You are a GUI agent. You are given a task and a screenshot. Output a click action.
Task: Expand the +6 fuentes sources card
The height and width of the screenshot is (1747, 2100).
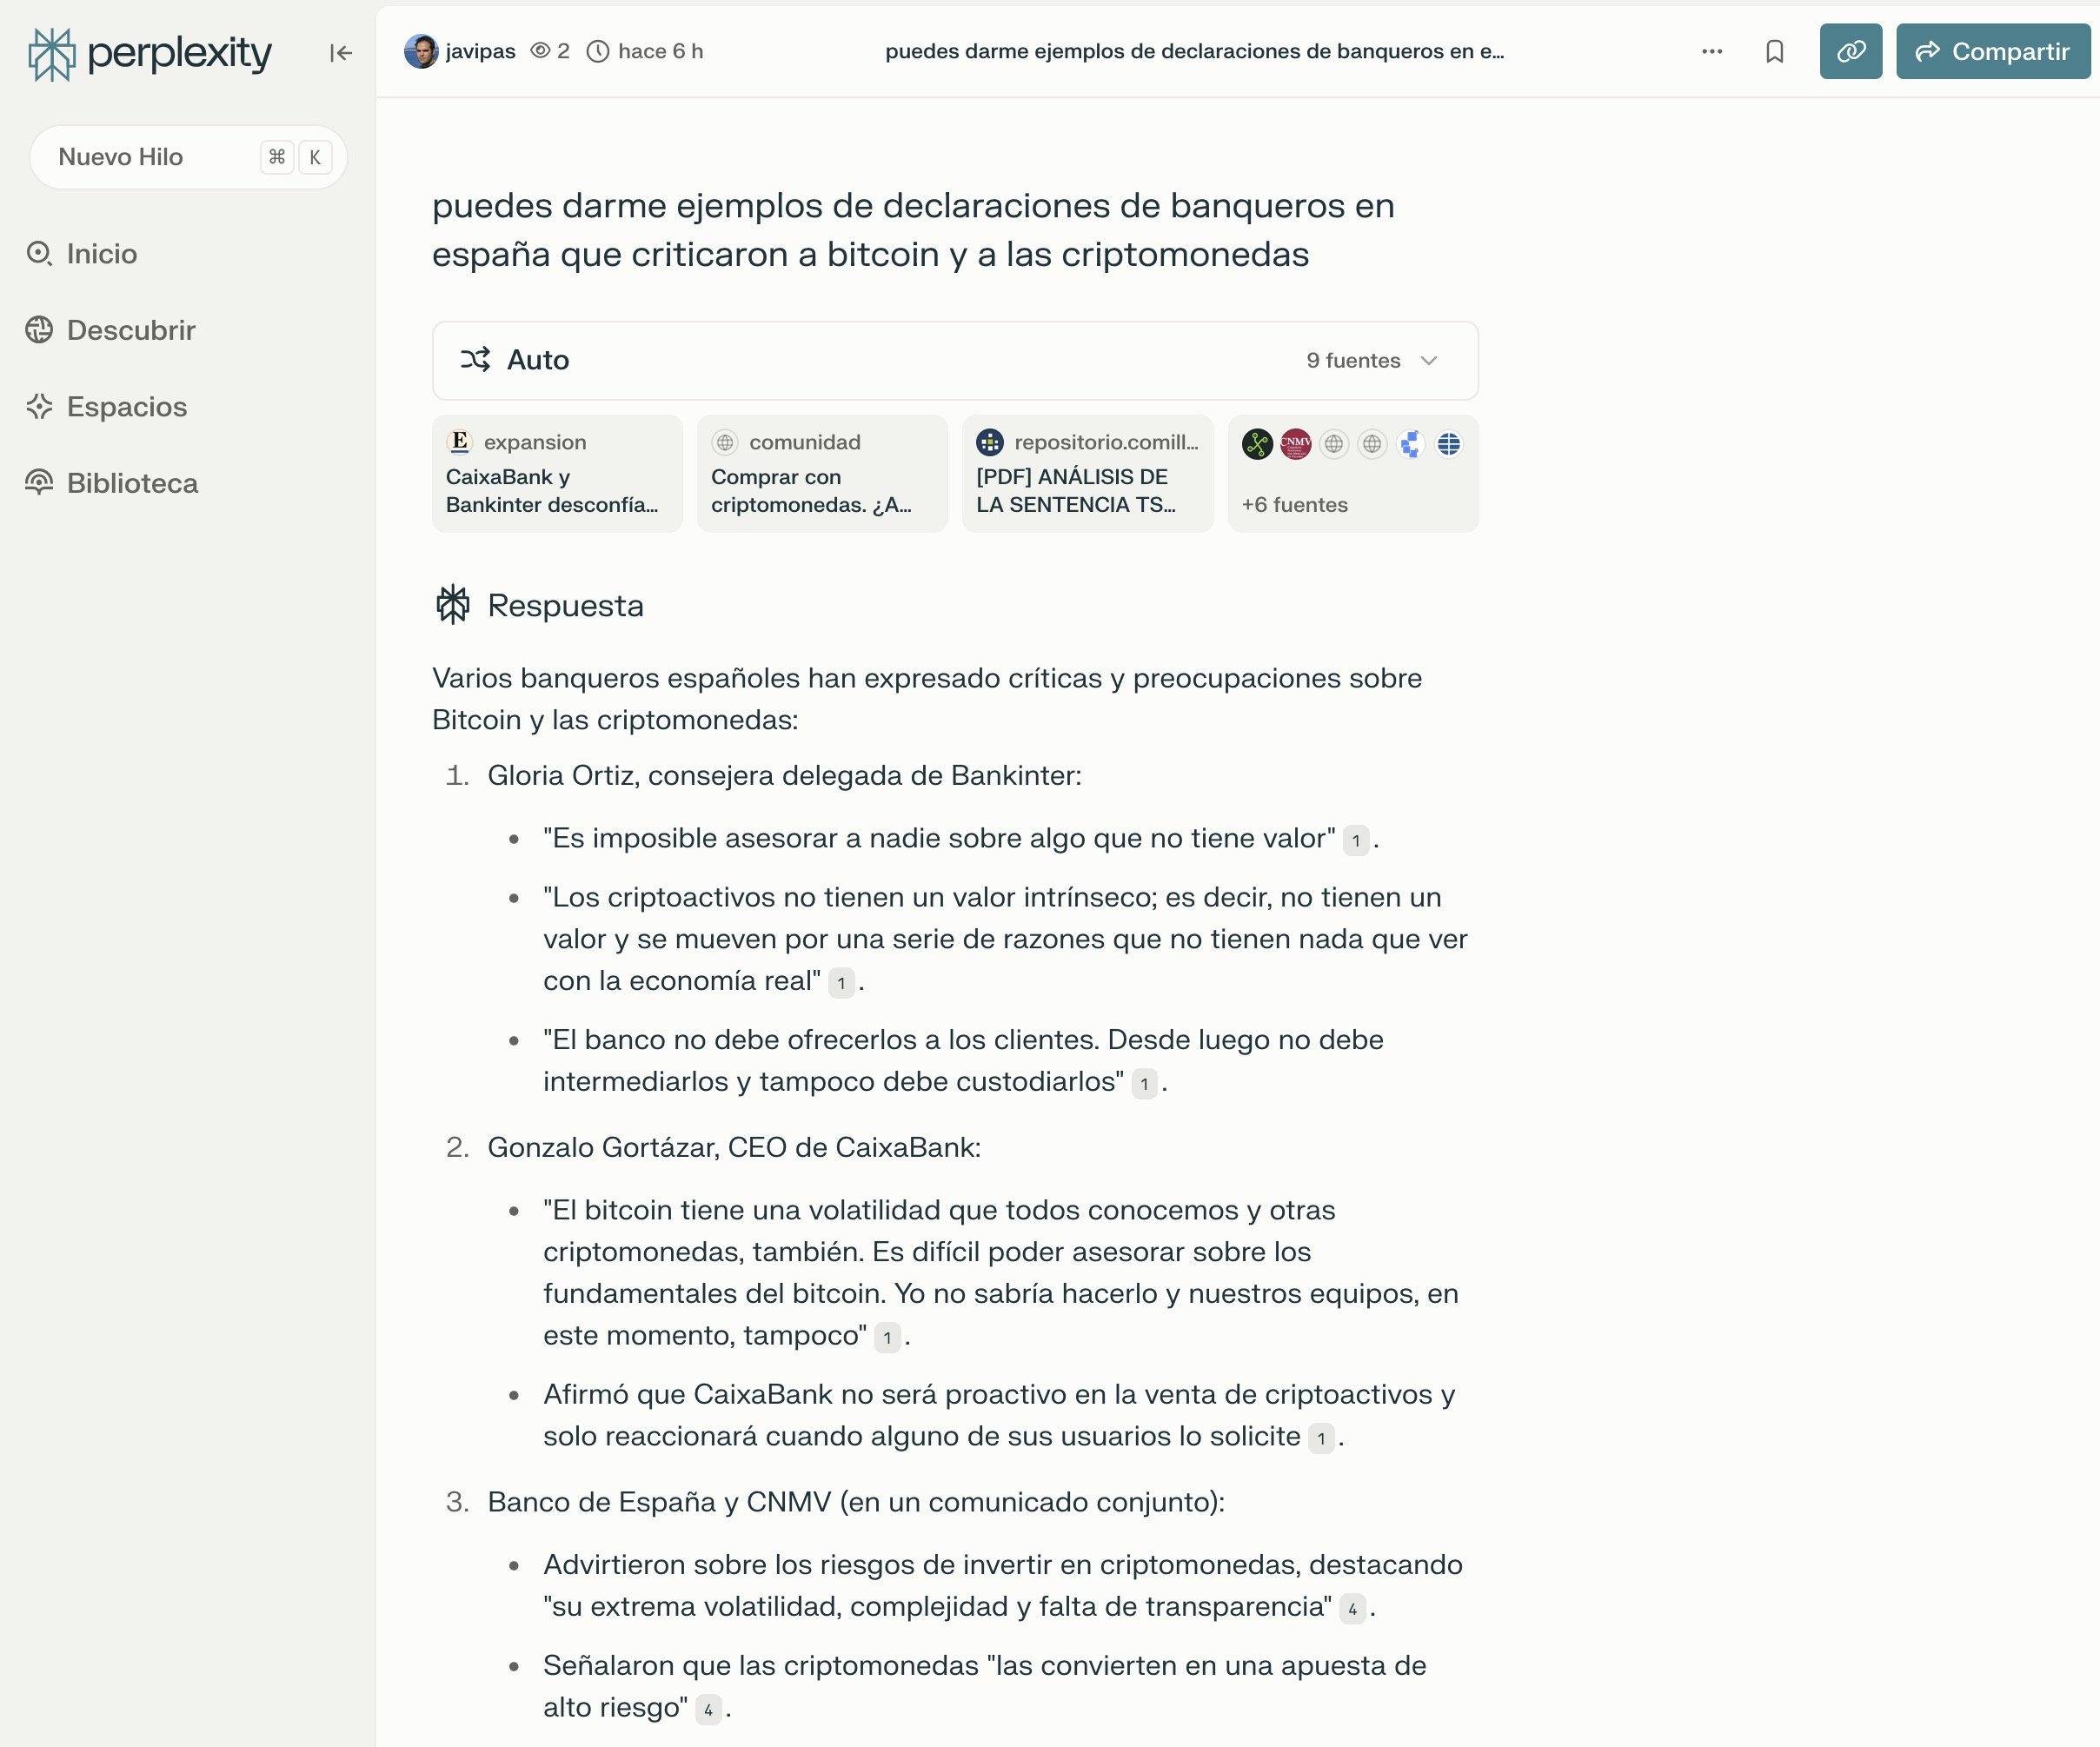(1352, 474)
